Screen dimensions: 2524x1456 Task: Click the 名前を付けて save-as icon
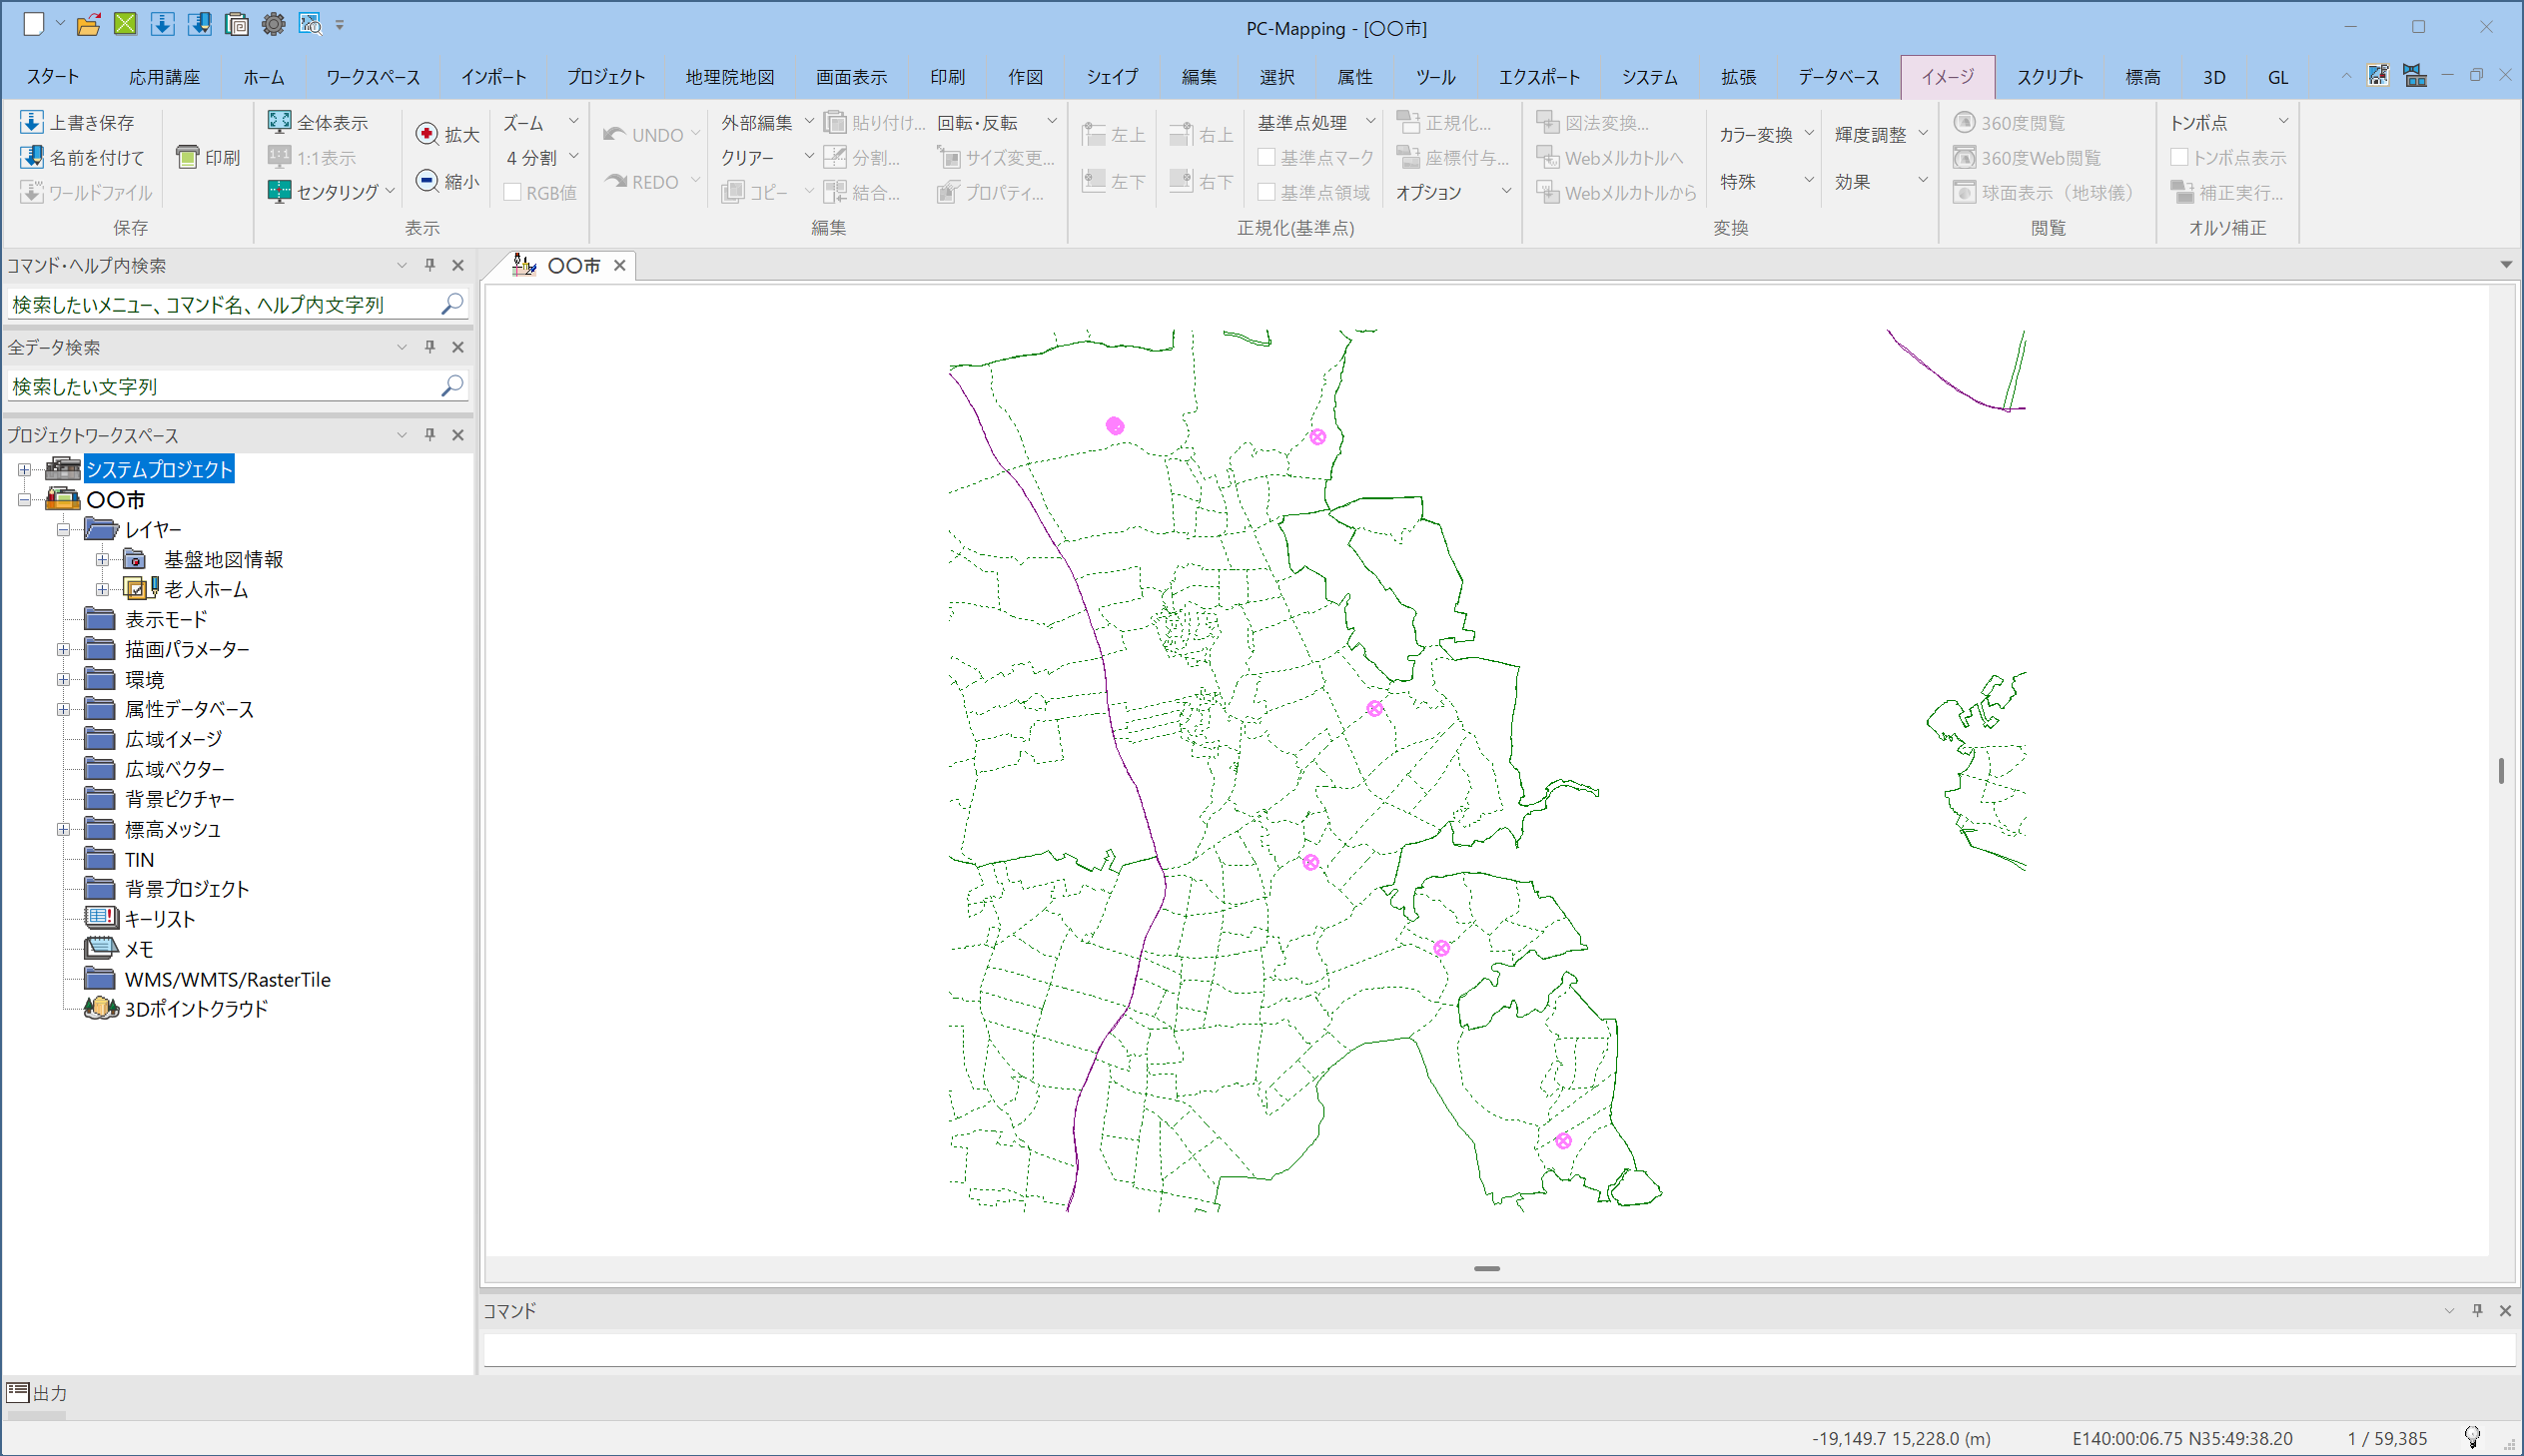coord(32,157)
